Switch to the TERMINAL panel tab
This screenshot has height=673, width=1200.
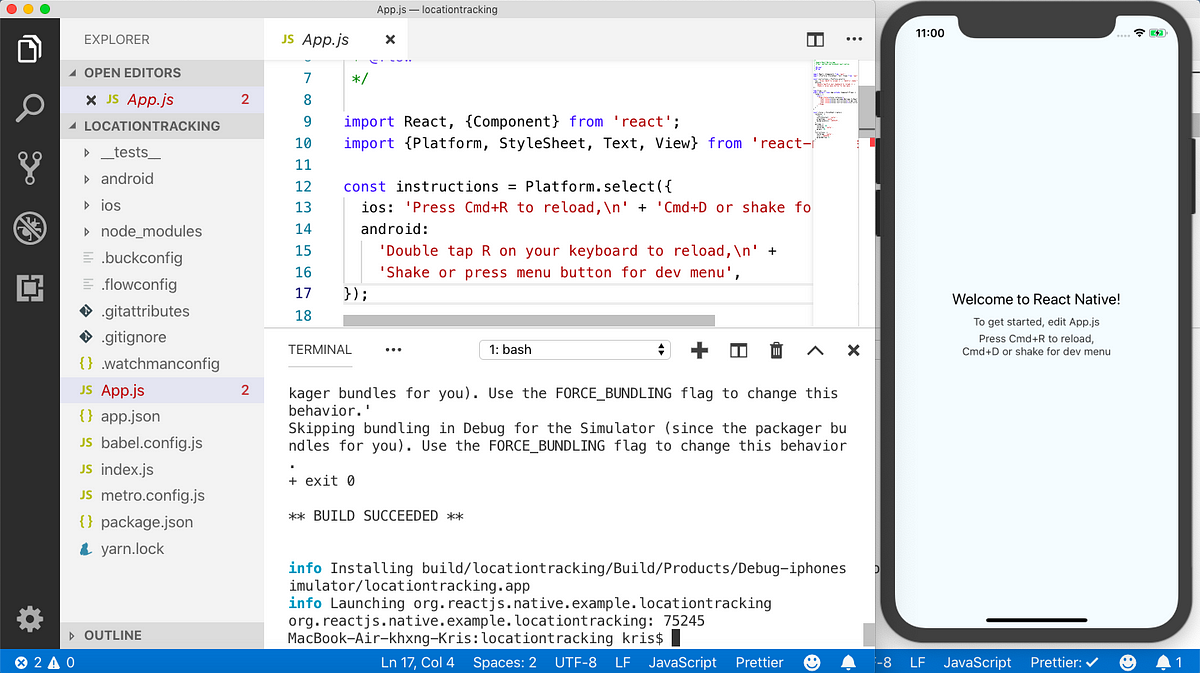click(x=320, y=350)
